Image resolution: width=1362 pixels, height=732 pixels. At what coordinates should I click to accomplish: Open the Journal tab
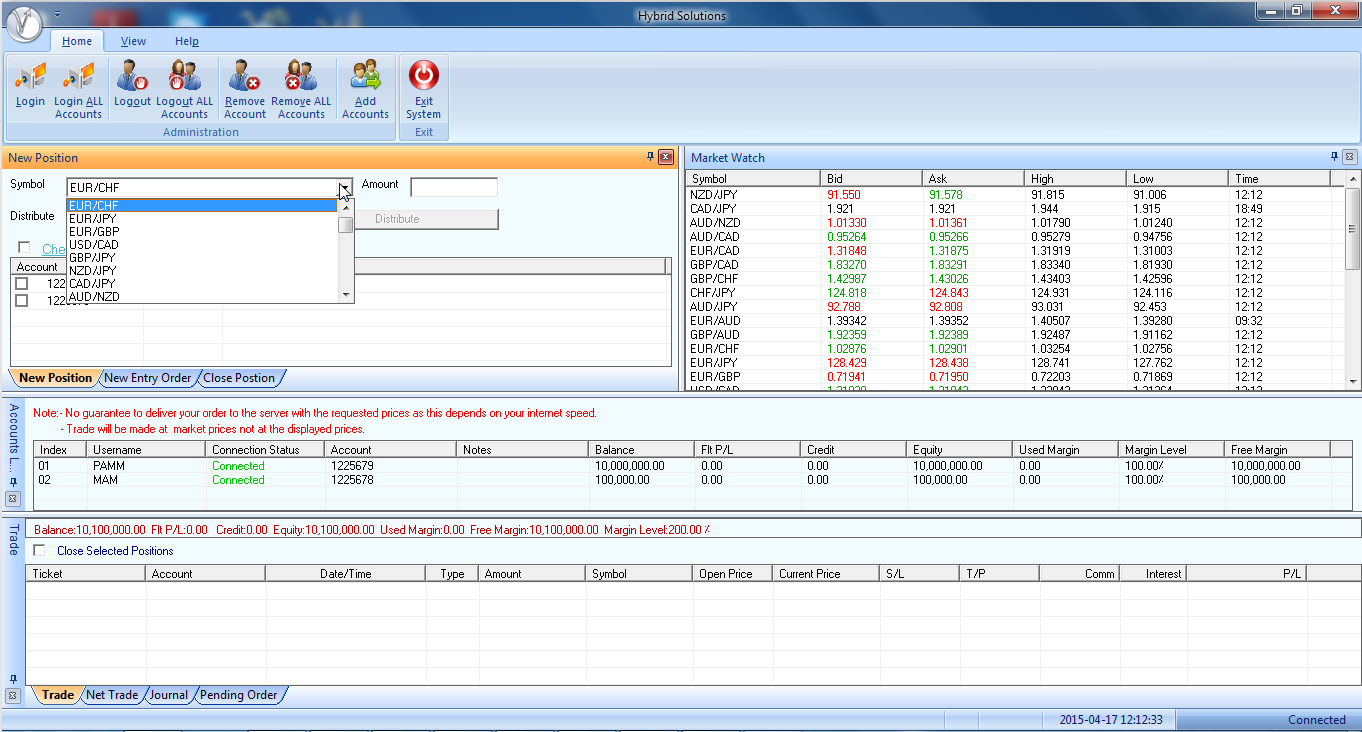[168, 695]
